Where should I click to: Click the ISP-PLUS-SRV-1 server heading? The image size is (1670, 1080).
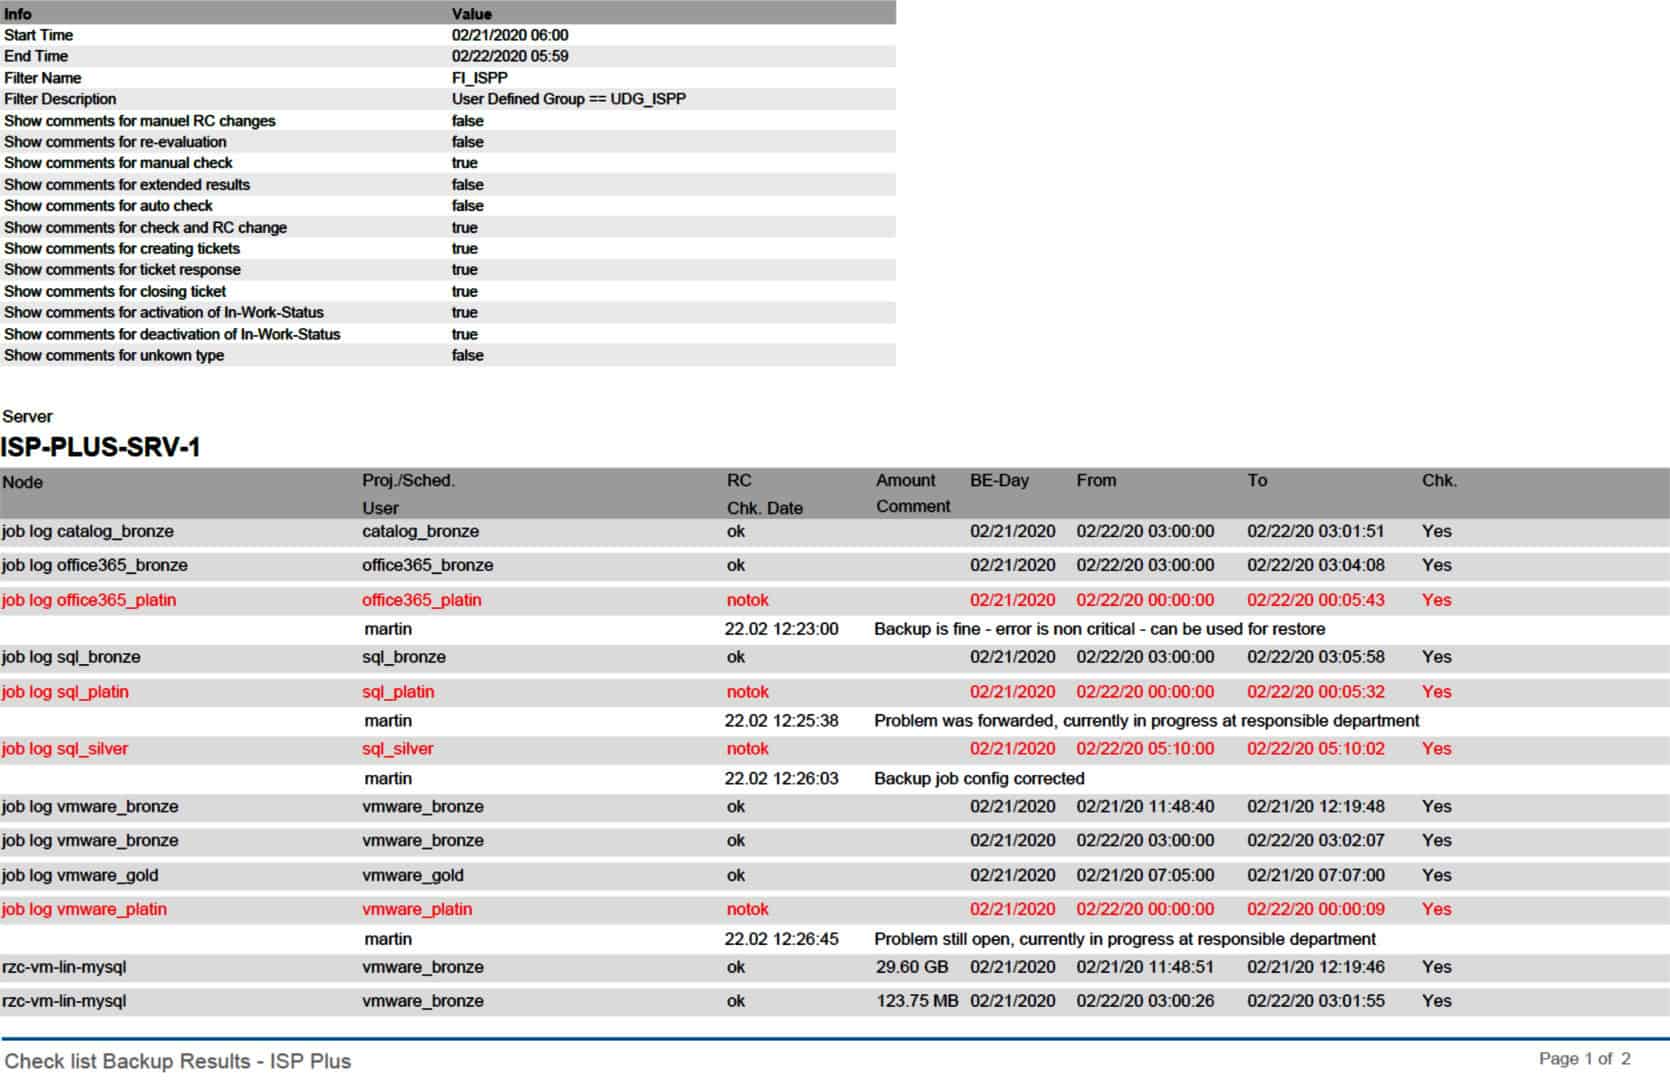click(x=101, y=447)
